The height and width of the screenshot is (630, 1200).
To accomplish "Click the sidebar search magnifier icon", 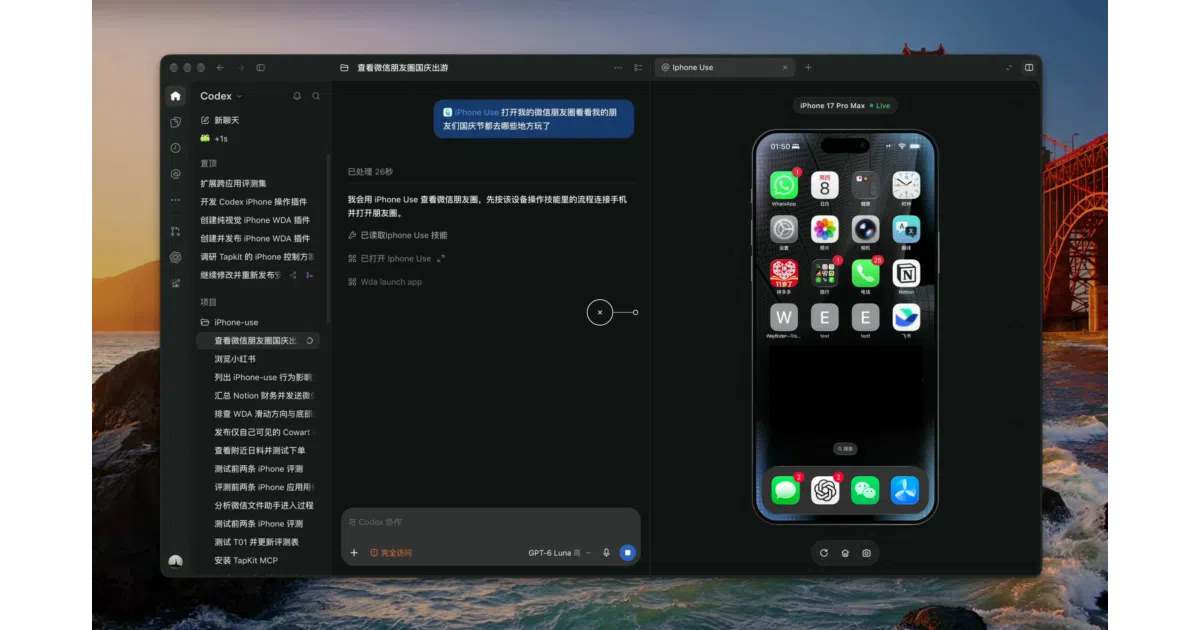I will (x=316, y=96).
